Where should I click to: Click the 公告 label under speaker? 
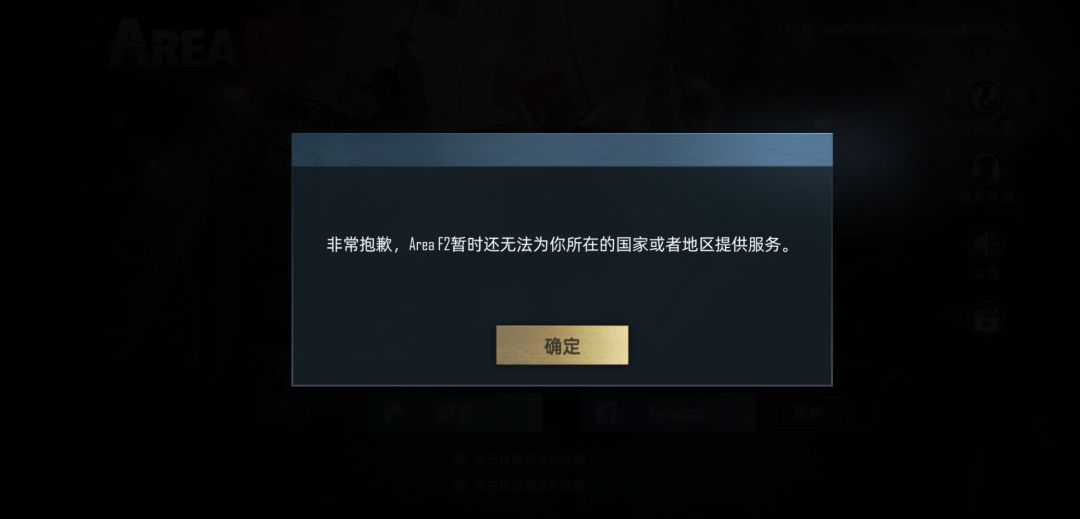(986, 273)
